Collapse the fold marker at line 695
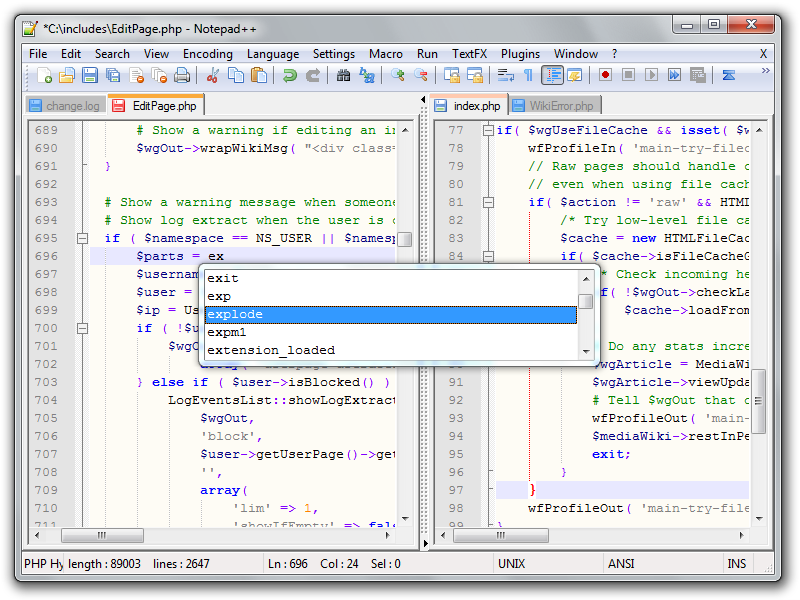This screenshot has width=800, height=600. point(83,238)
